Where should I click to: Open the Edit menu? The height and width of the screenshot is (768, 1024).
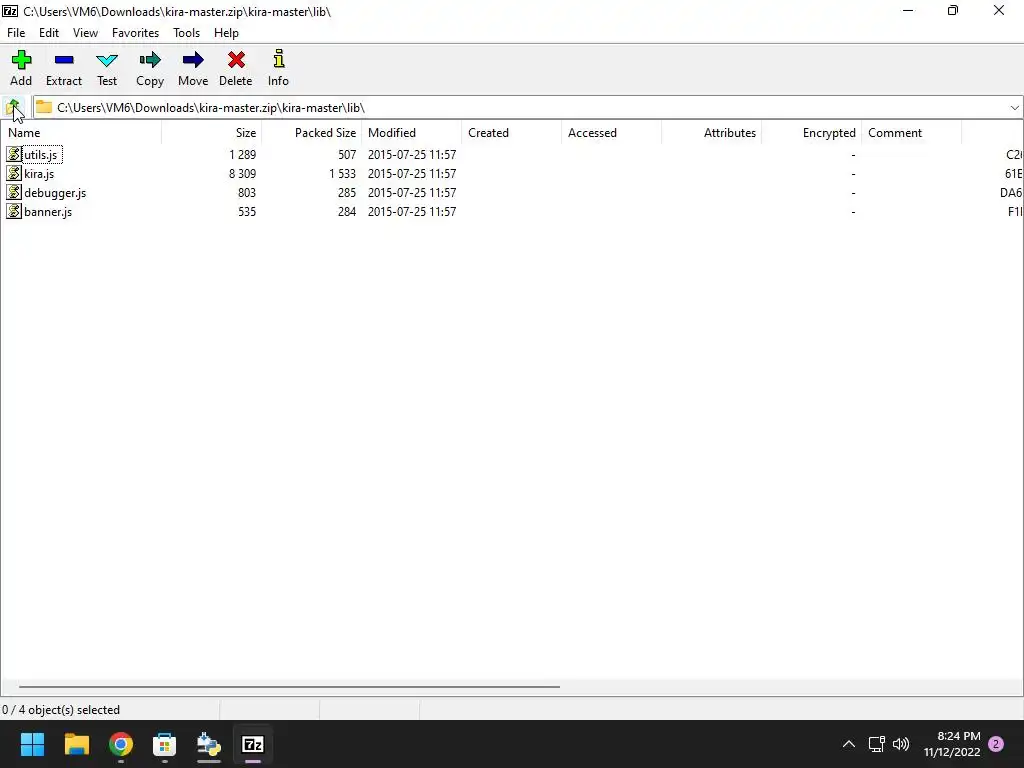pyautogui.click(x=49, y=33)
